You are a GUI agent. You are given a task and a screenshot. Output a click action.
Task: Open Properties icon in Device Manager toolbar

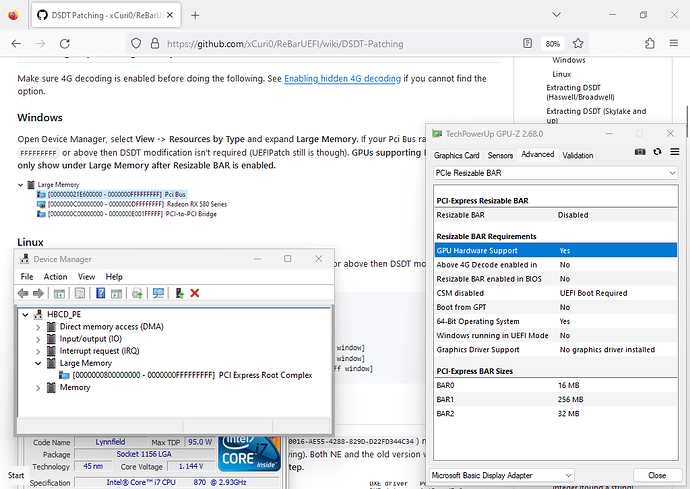click(x=80, y=293)
